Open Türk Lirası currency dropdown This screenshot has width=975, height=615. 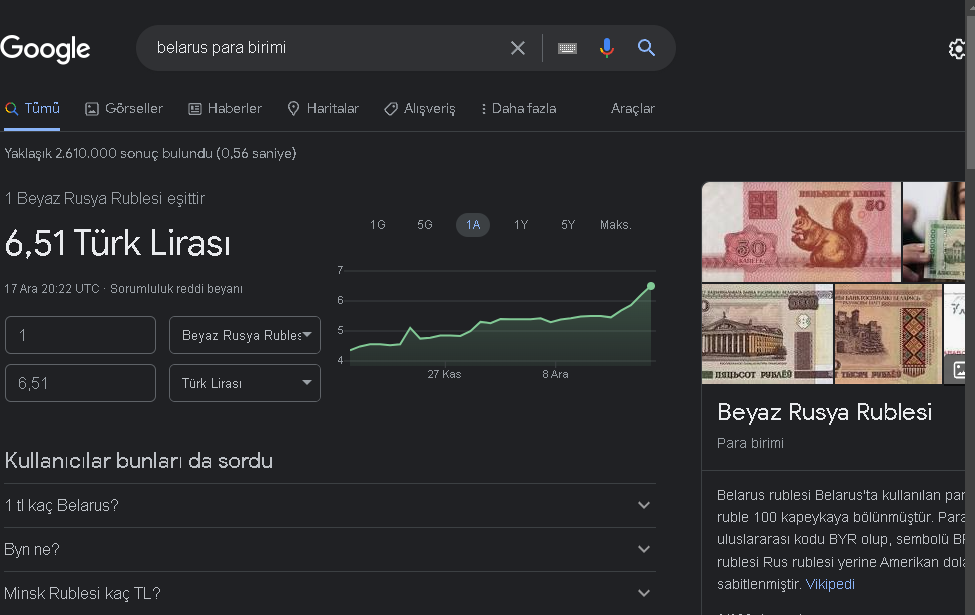245,383
